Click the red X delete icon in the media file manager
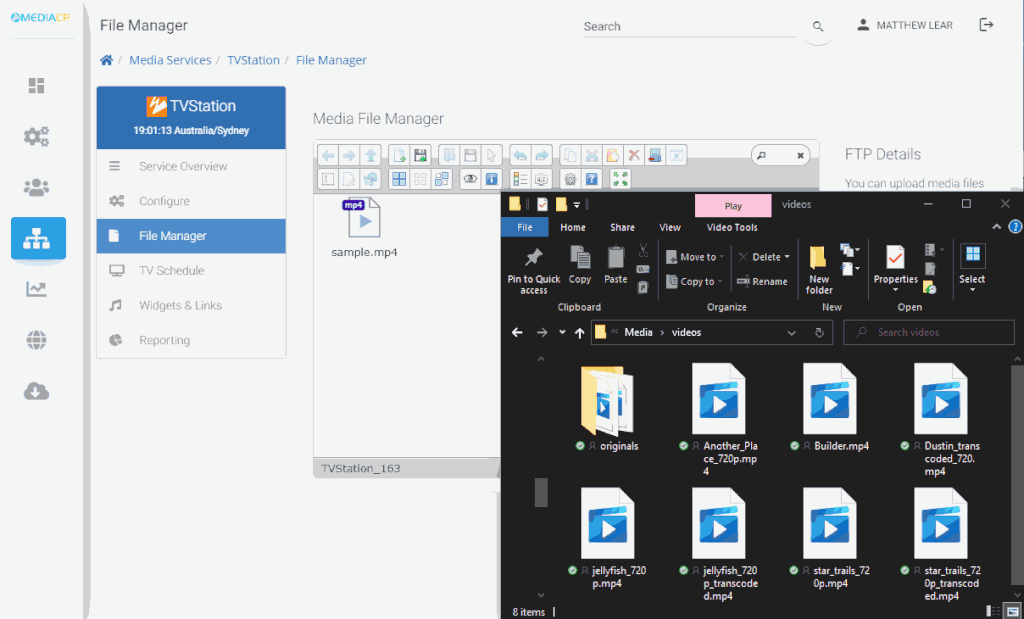The width and height of the screenshot is (1024, 619). 633,155
